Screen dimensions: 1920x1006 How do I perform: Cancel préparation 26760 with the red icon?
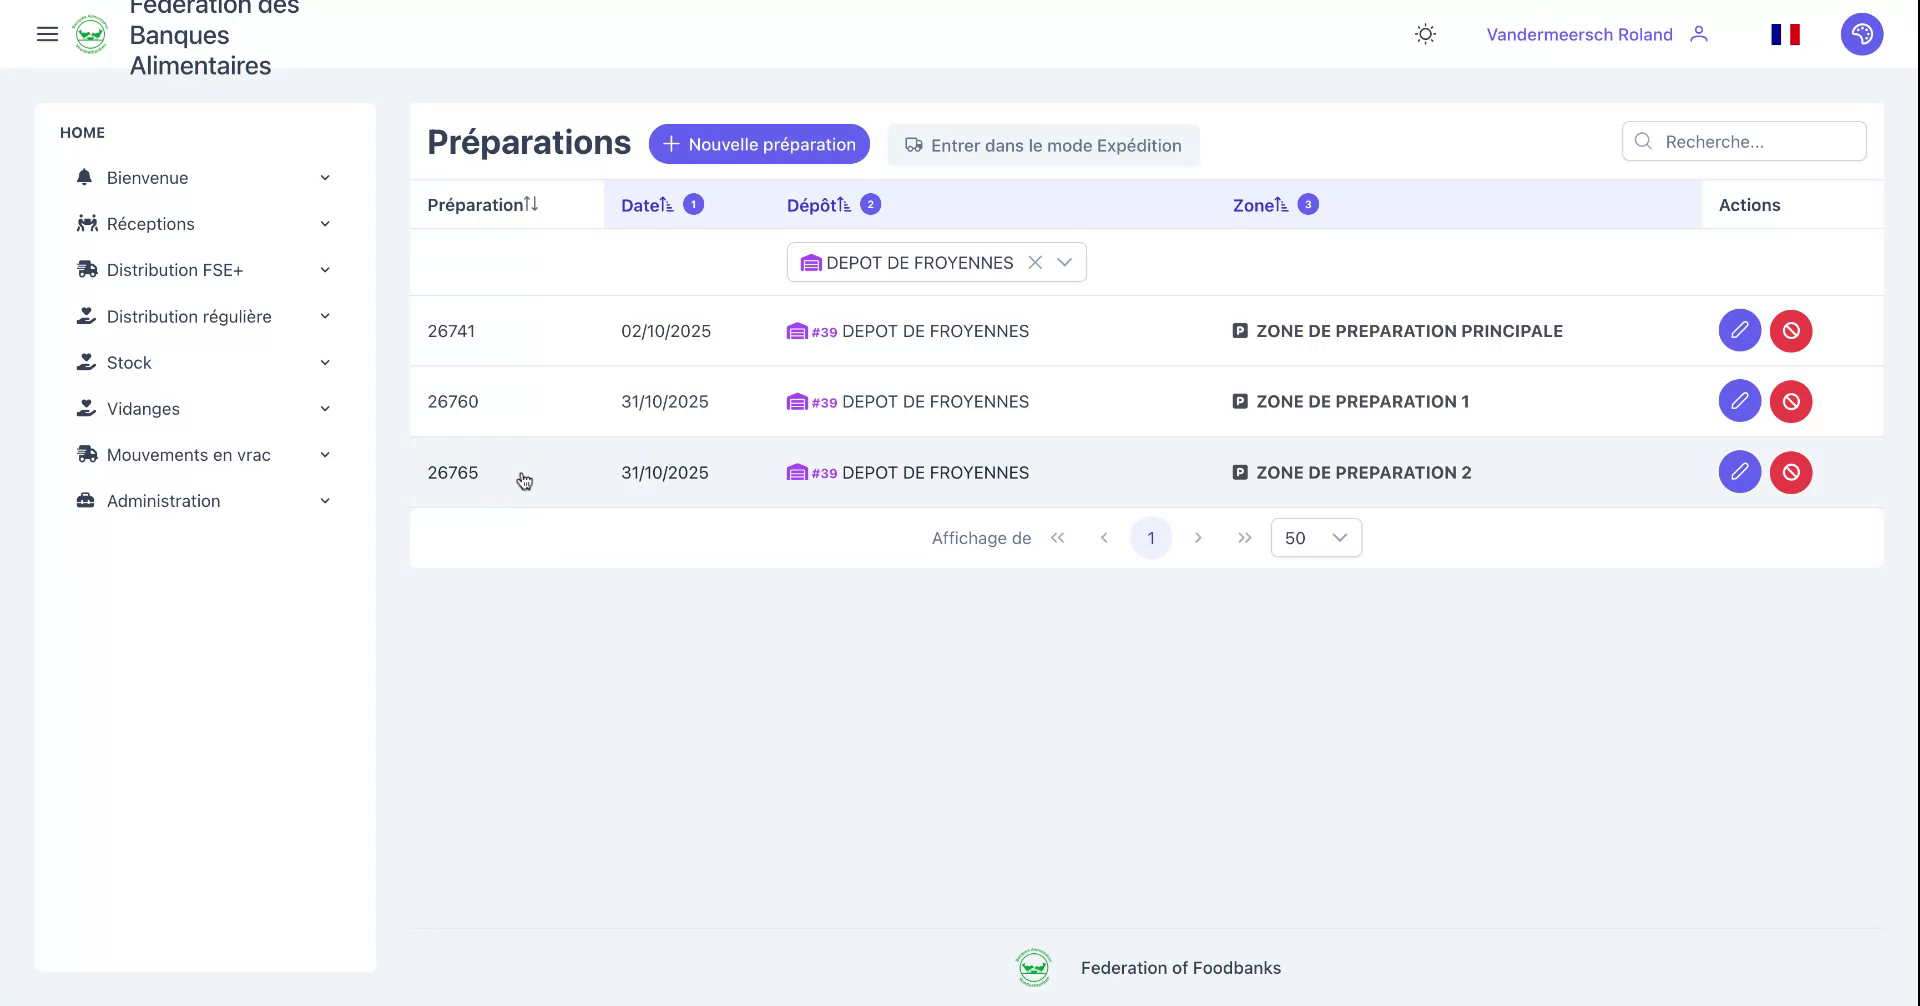pos(1791,401)
